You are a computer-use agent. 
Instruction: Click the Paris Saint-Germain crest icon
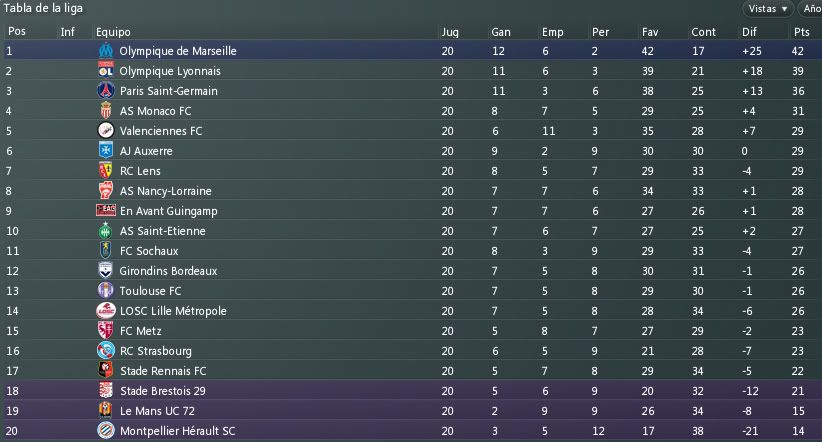tap(105, 91)
